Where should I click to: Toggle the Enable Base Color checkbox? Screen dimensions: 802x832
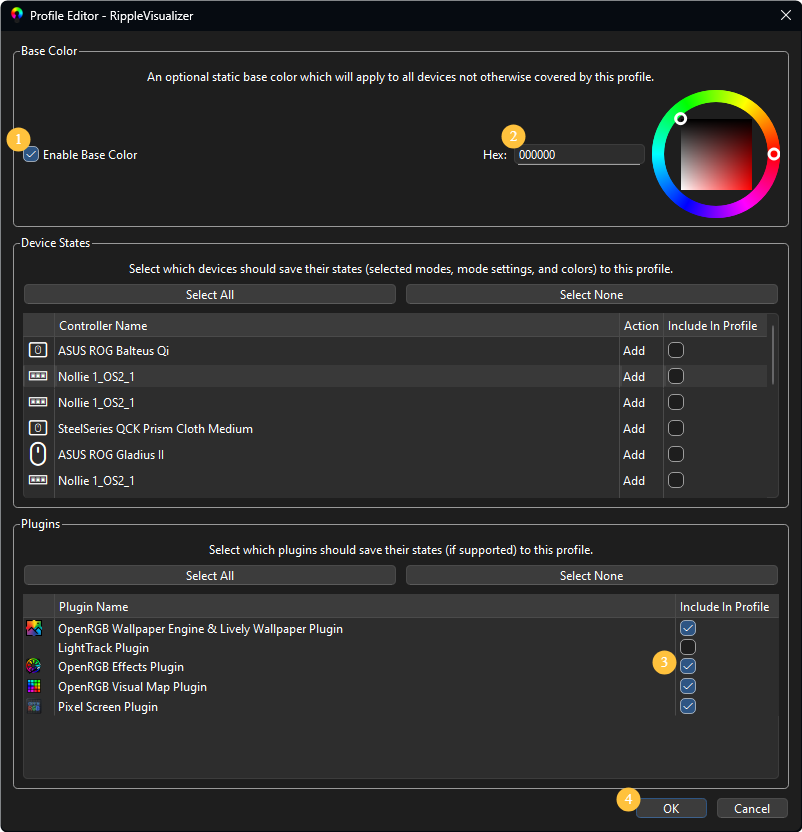pyautogui.click(x=31, y=154)
